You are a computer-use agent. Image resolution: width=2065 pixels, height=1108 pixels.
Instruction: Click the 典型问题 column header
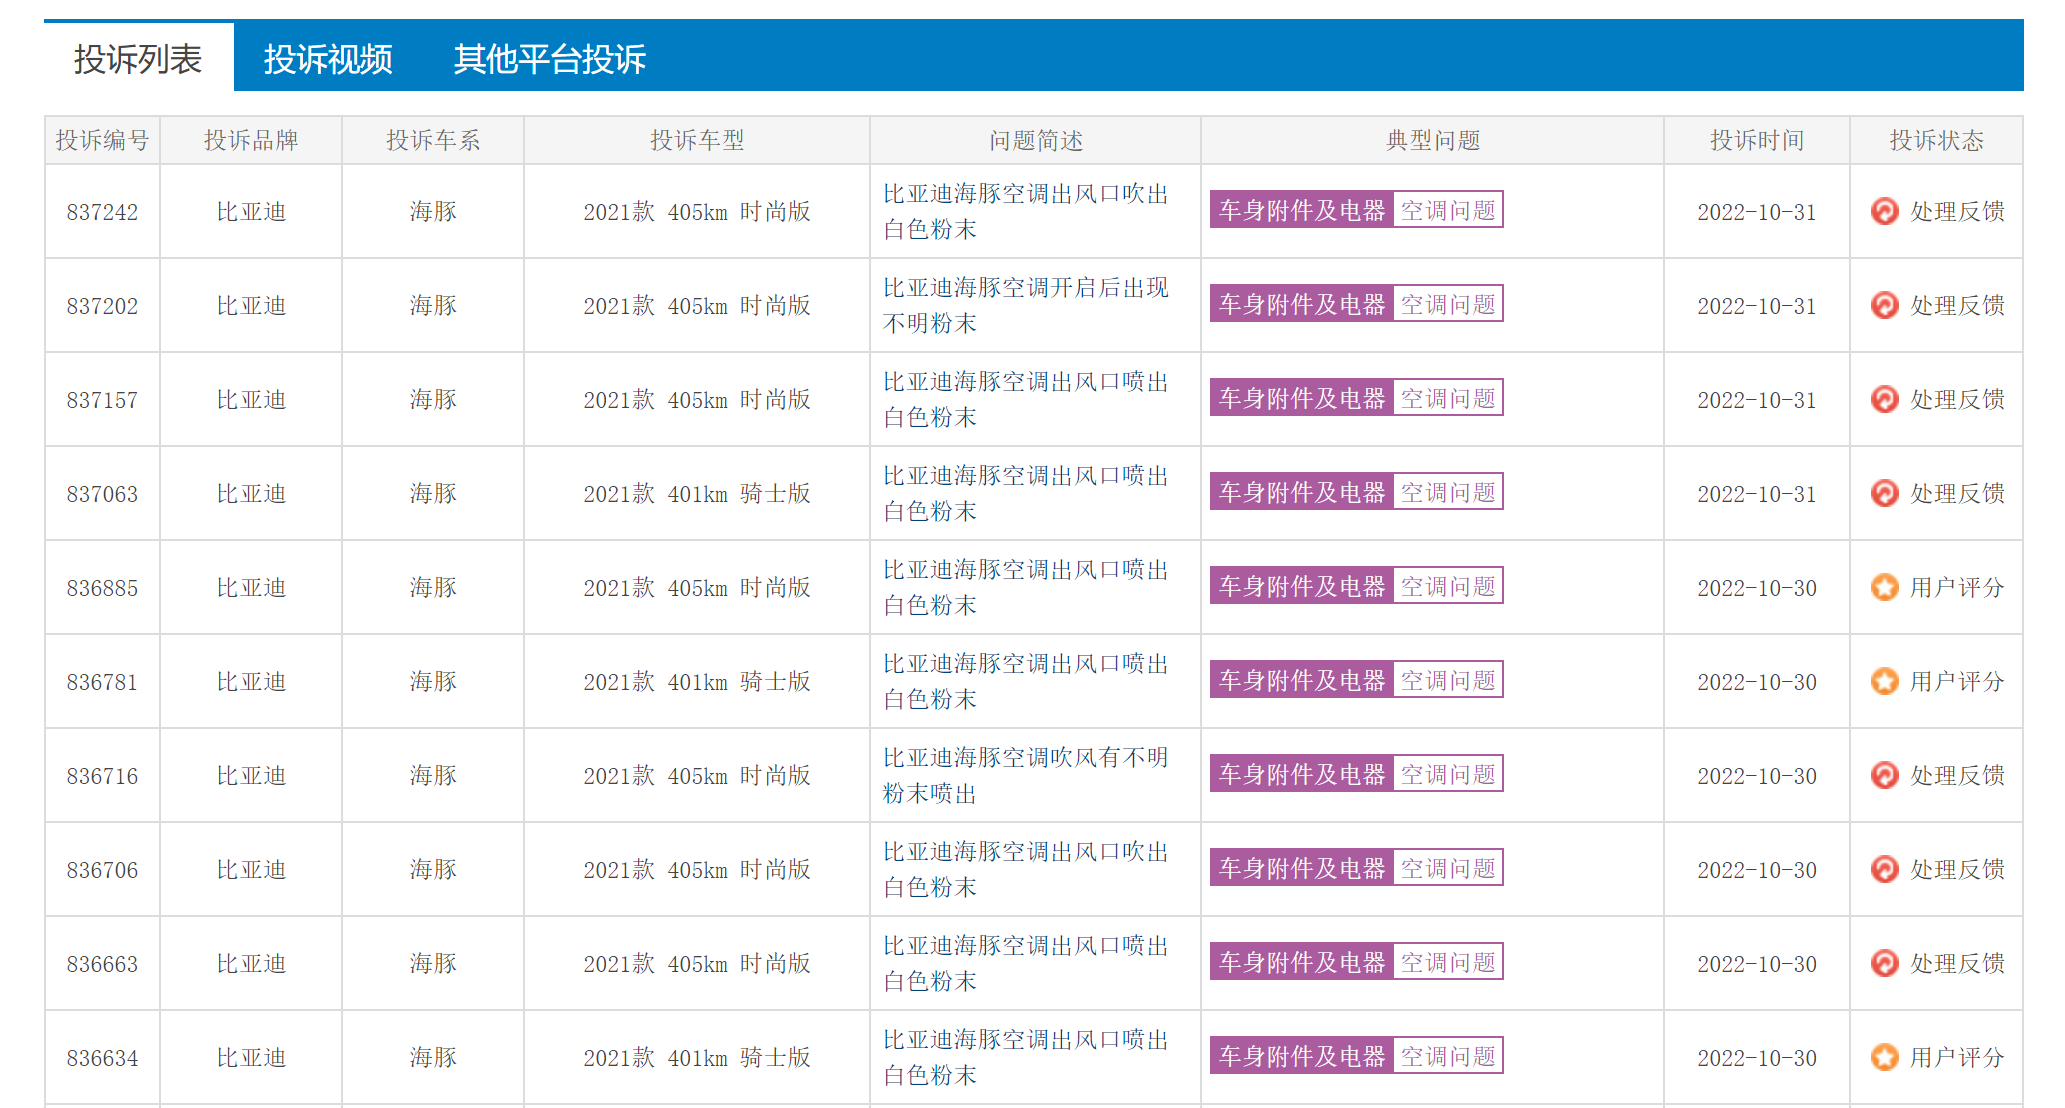click(1433, 140)
